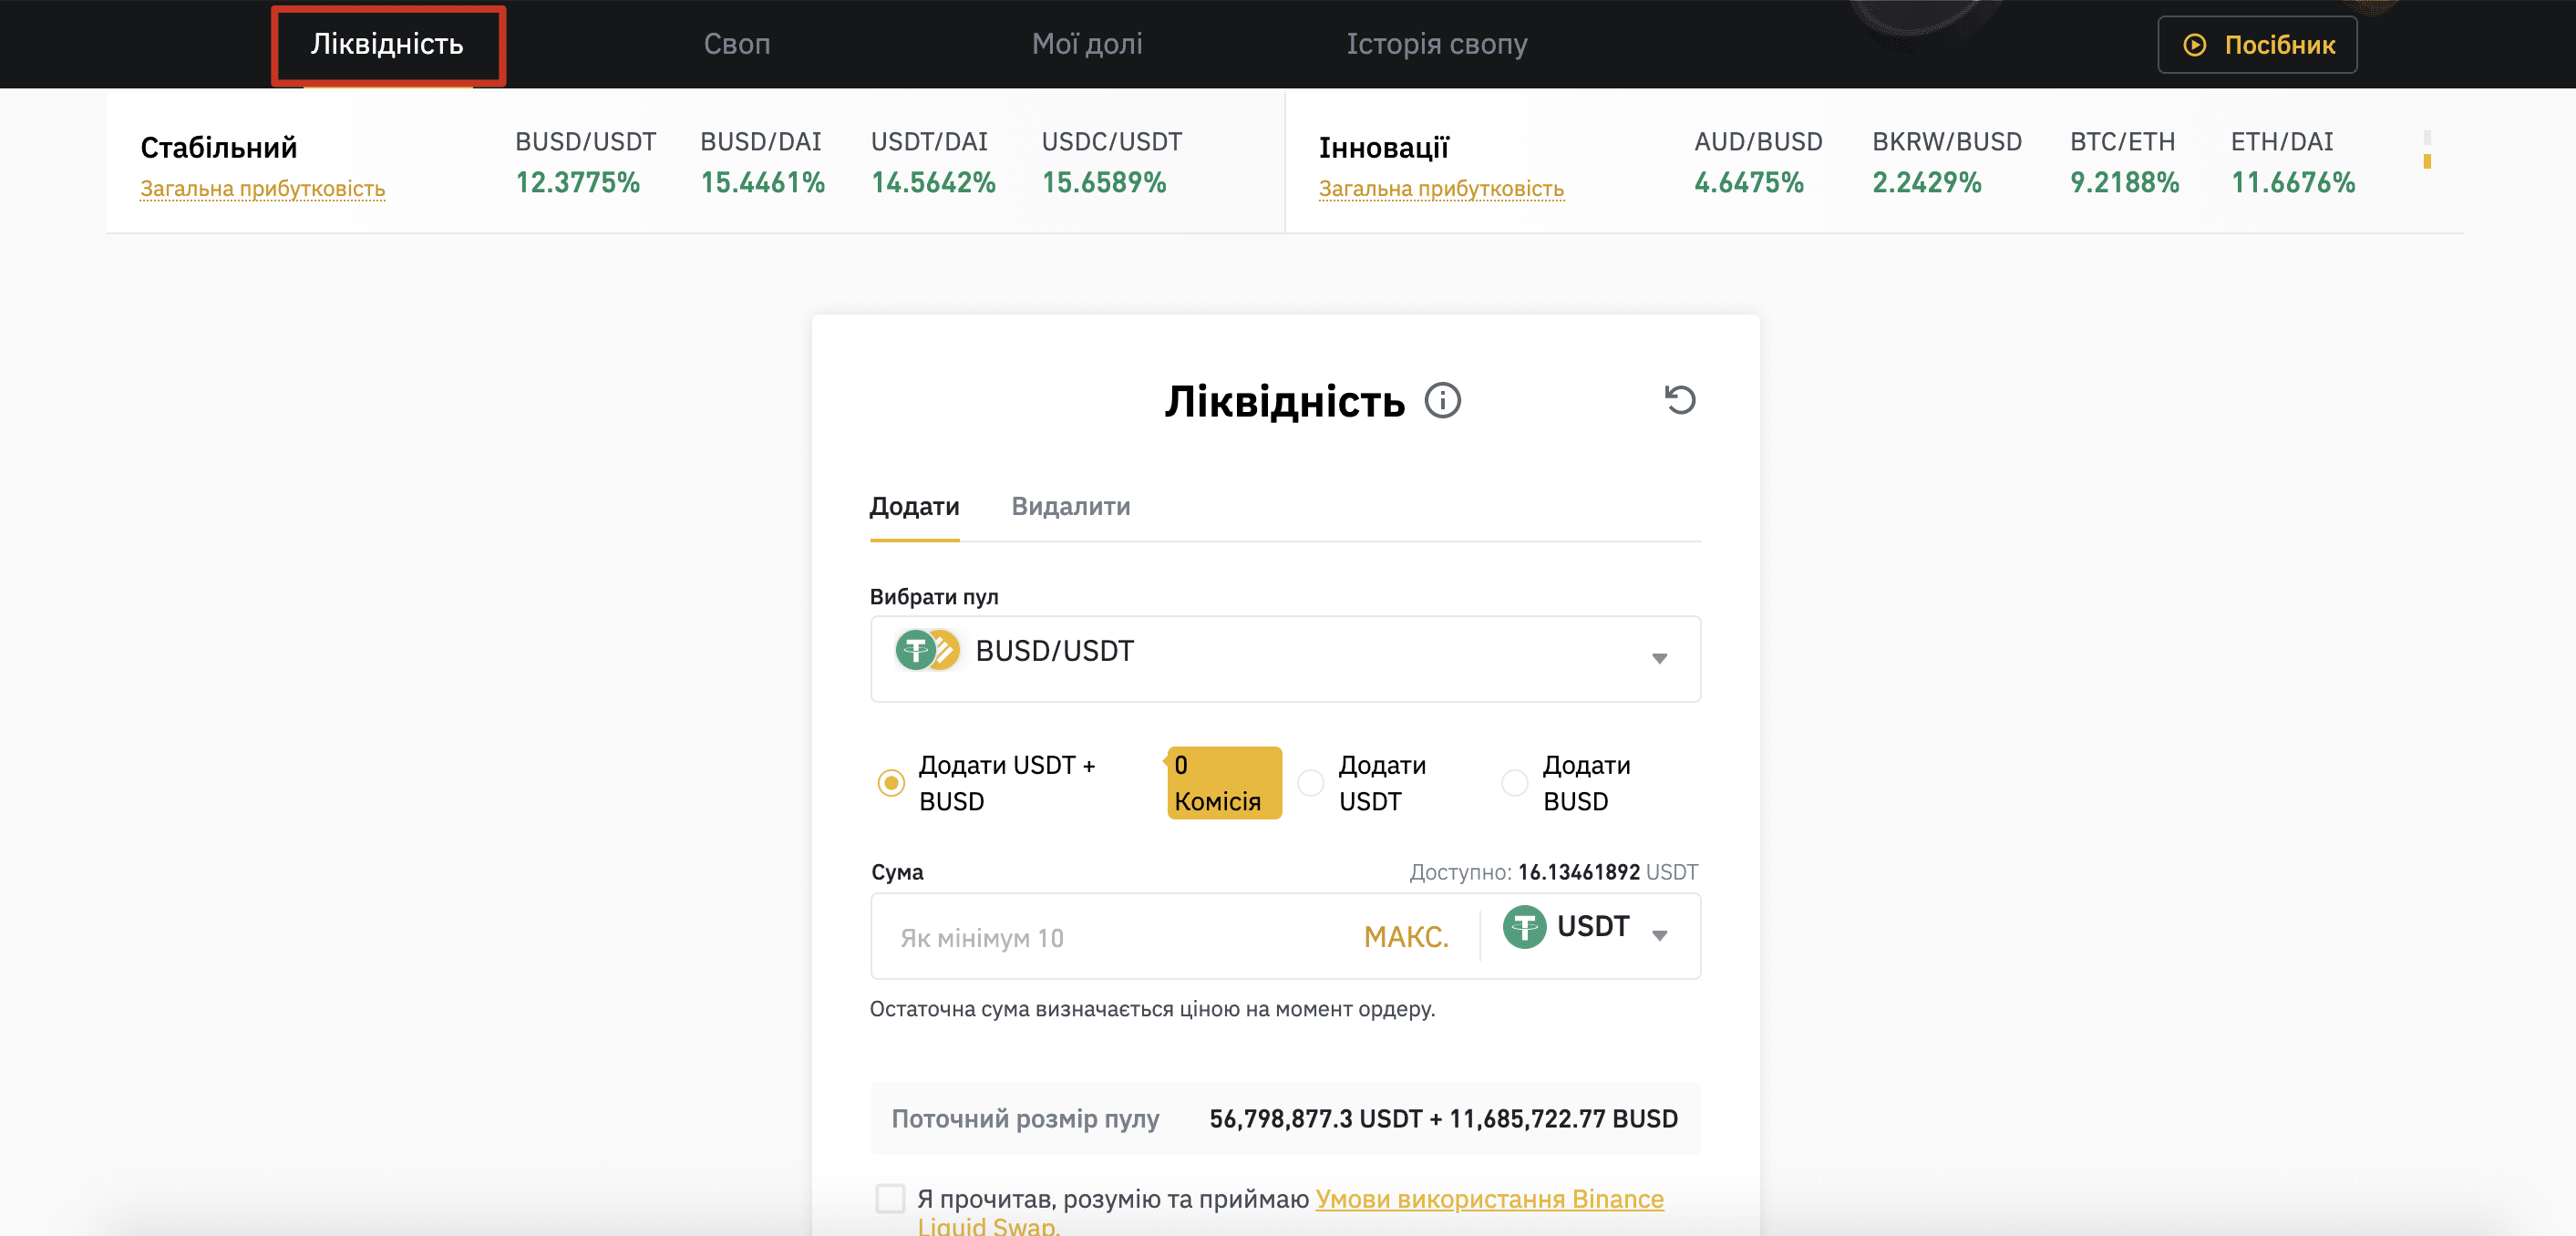Select the BUSD/DAI 15.4461% pool
This screenshot has width=2576, height=1236.
(x=762, y=162)
